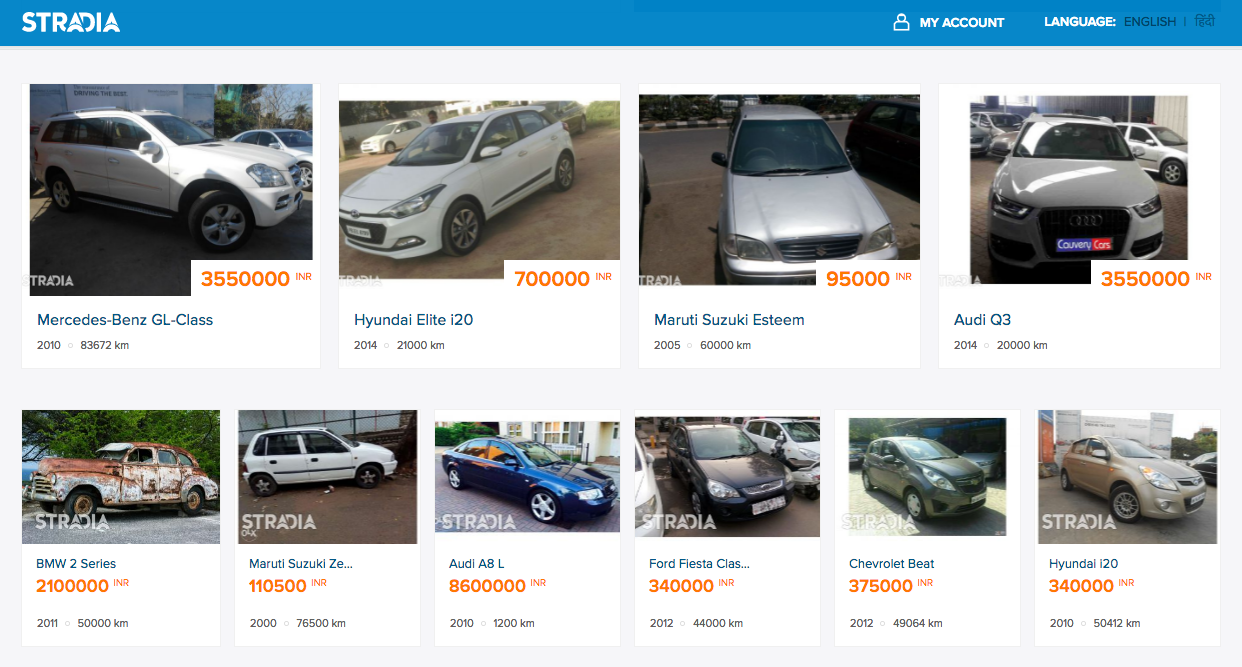Image resolution: width=1242 pixels, height=667 pixels.
Task: Click the Stradia logo
Action: [x=71, y=22]
